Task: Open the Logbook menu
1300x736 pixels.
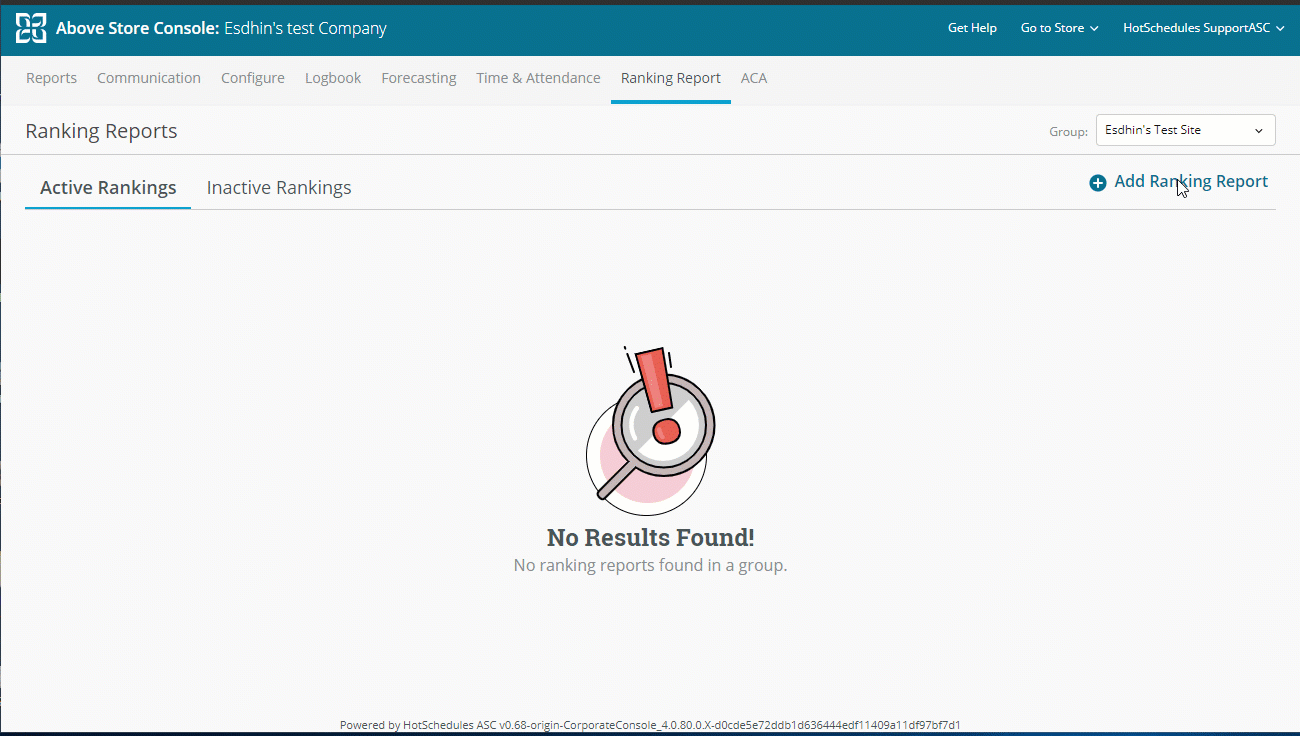Action: click(x=333, y=78)
